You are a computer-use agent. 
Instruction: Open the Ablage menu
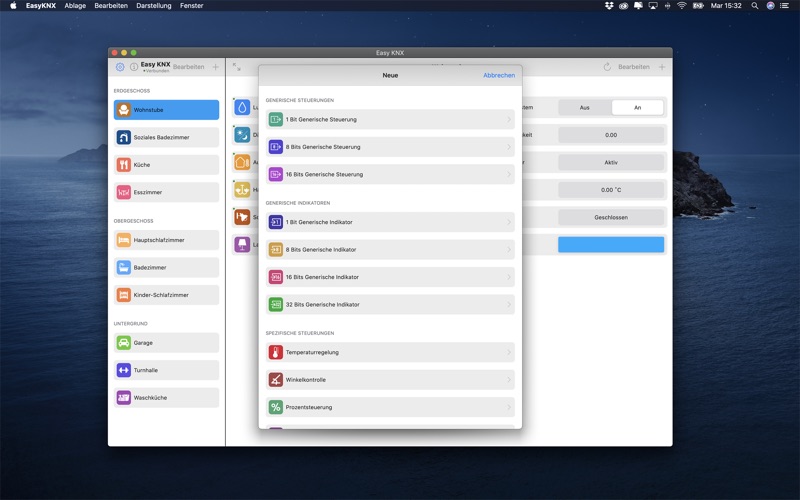[75, 6]
